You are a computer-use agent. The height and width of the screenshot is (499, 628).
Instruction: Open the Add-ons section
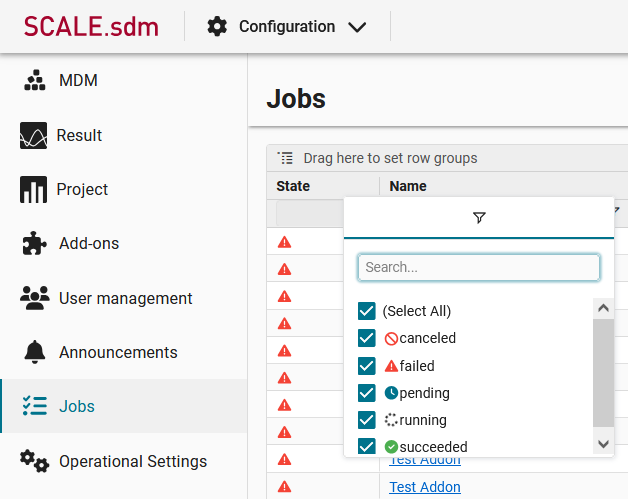click(89, 243)
